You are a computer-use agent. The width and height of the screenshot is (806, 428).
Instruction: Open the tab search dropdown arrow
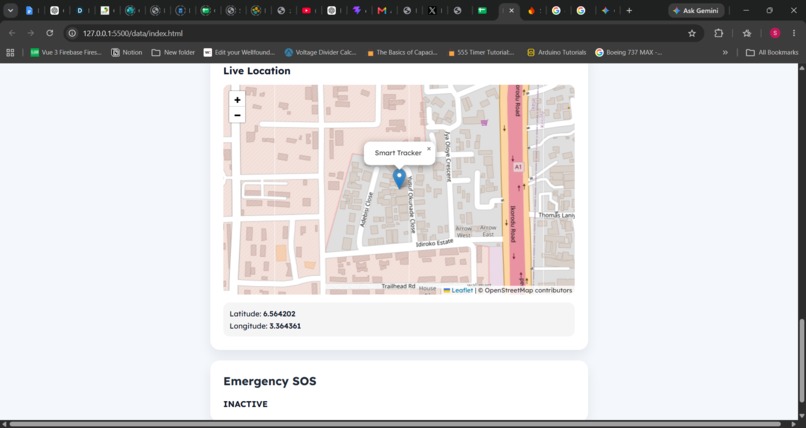(10, 10)
